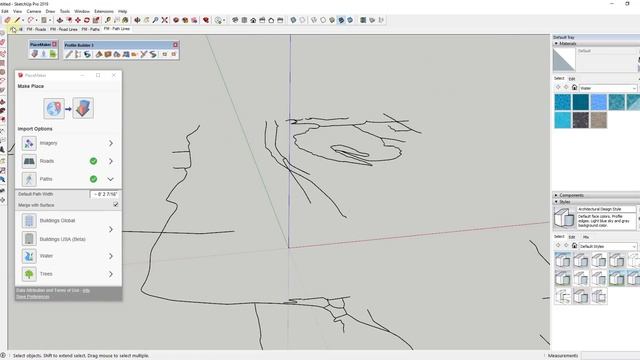
Task: Expand the Buildings options chevron
Action: click(111, 229)
